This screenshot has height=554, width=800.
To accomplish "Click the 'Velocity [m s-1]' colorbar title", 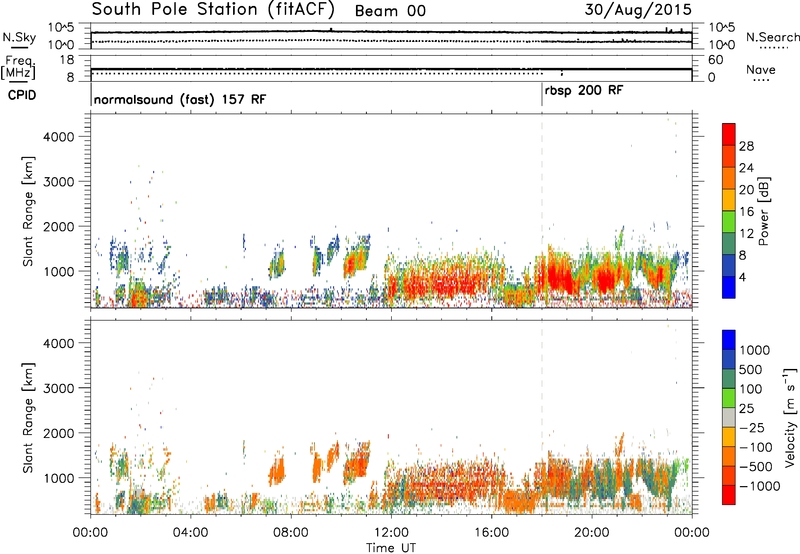I will [790, 417].
